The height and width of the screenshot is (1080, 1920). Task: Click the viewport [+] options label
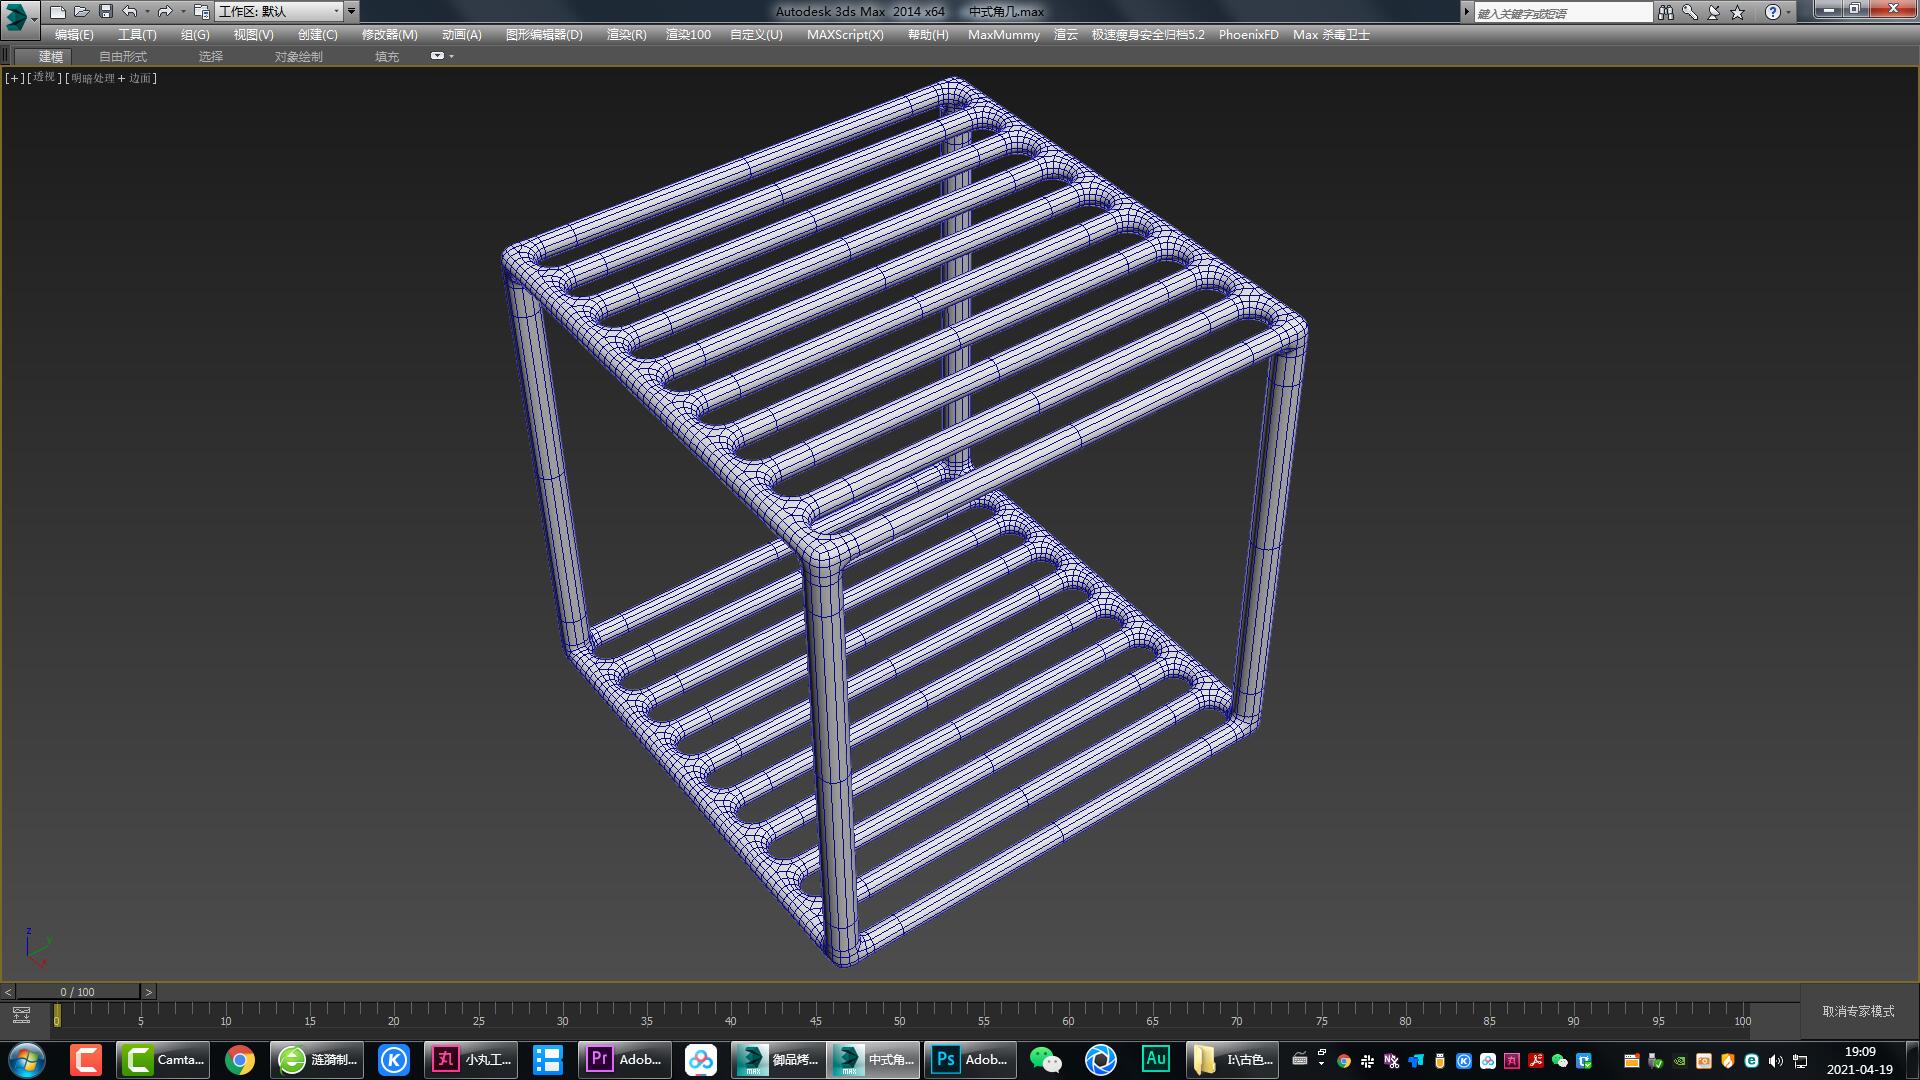pyautogui.click(x=14, y=78)
